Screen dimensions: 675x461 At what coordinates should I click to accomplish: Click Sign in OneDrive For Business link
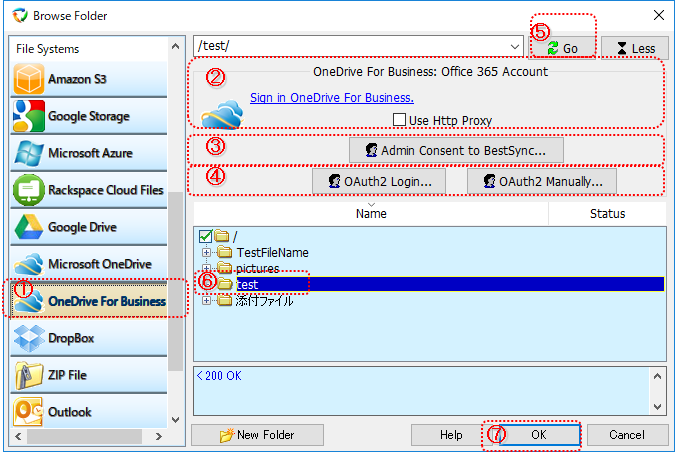point(332,98)
